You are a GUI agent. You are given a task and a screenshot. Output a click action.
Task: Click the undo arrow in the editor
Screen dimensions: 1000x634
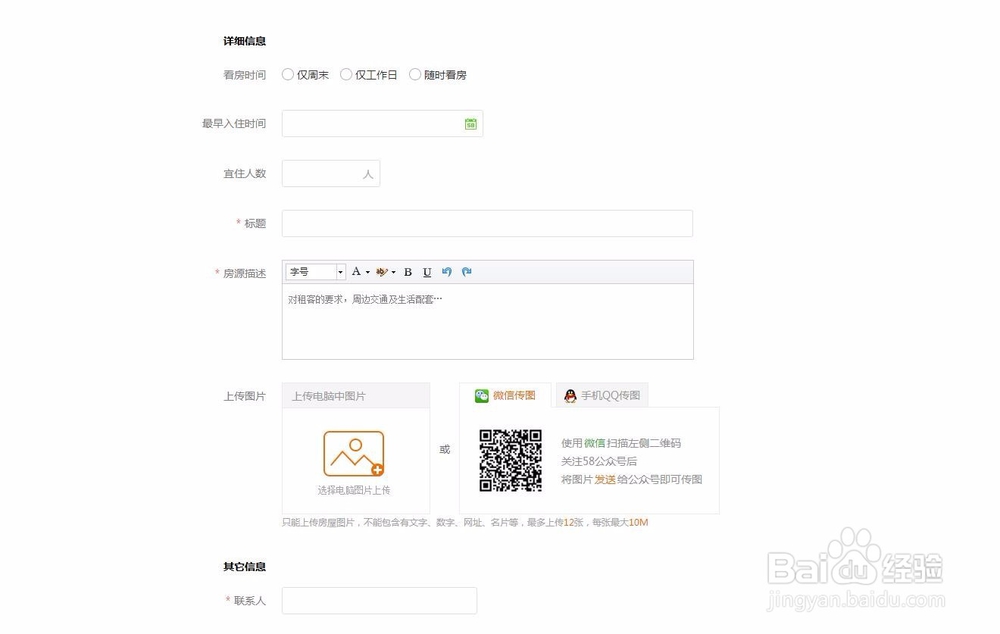(447, 271)
